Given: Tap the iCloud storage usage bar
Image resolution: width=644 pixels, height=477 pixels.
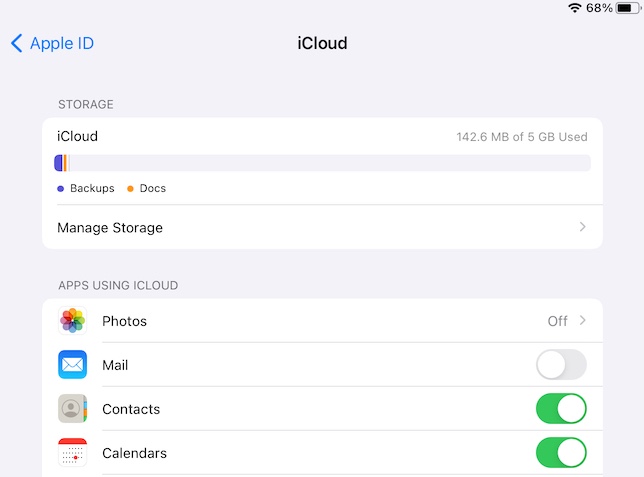Looking at the screenshot, I should (322, 163).
